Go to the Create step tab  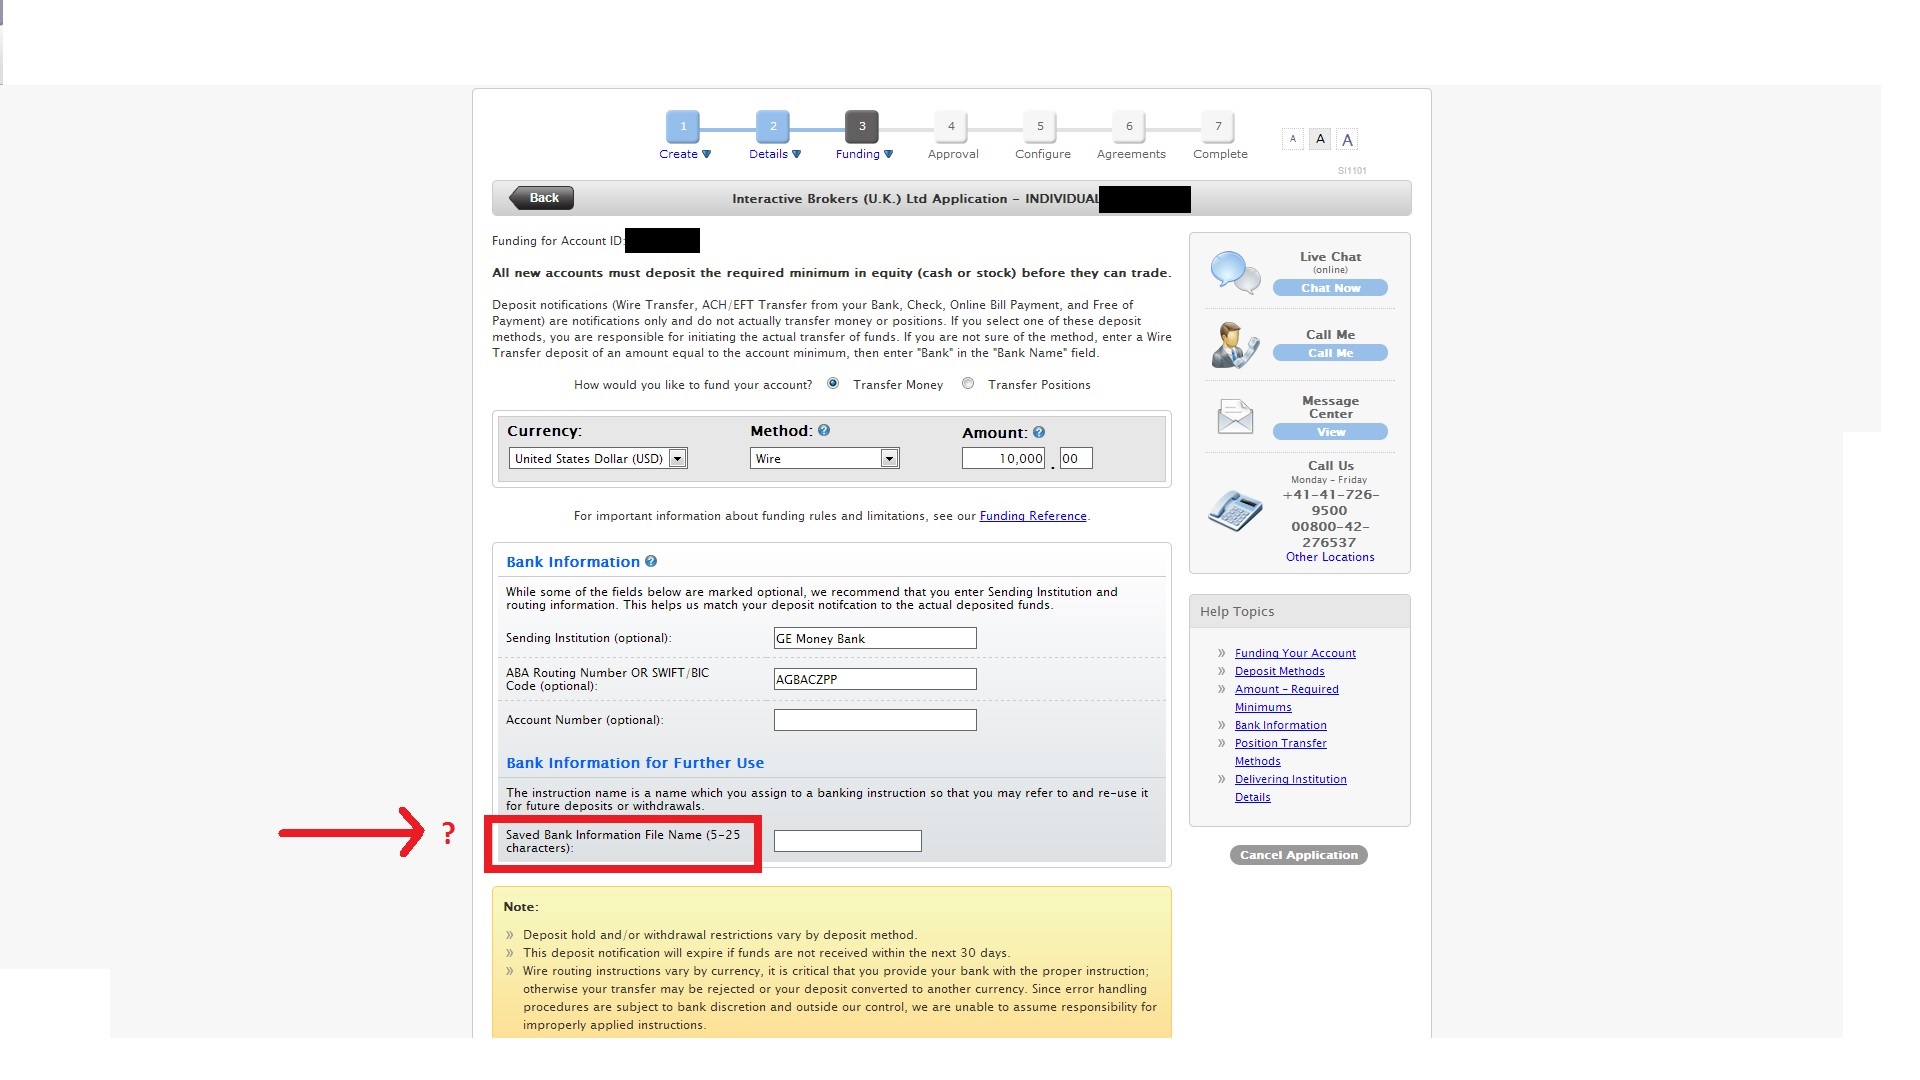point(684,128)
